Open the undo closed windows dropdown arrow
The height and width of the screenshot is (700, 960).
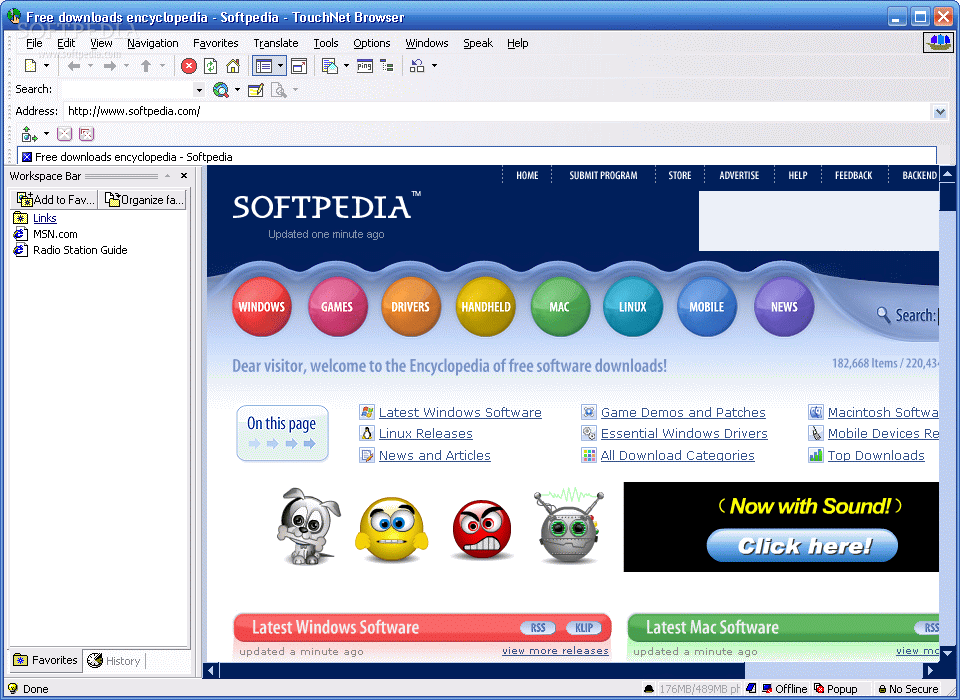click(434, 66)
